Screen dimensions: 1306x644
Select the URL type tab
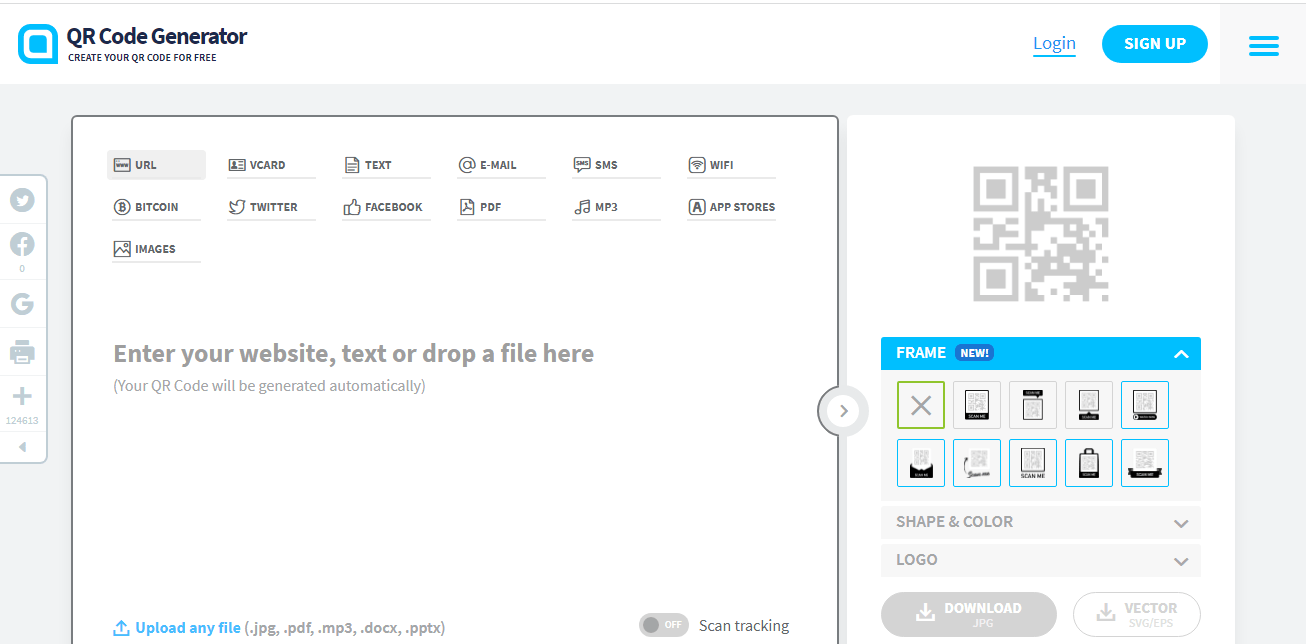point(156,165)
